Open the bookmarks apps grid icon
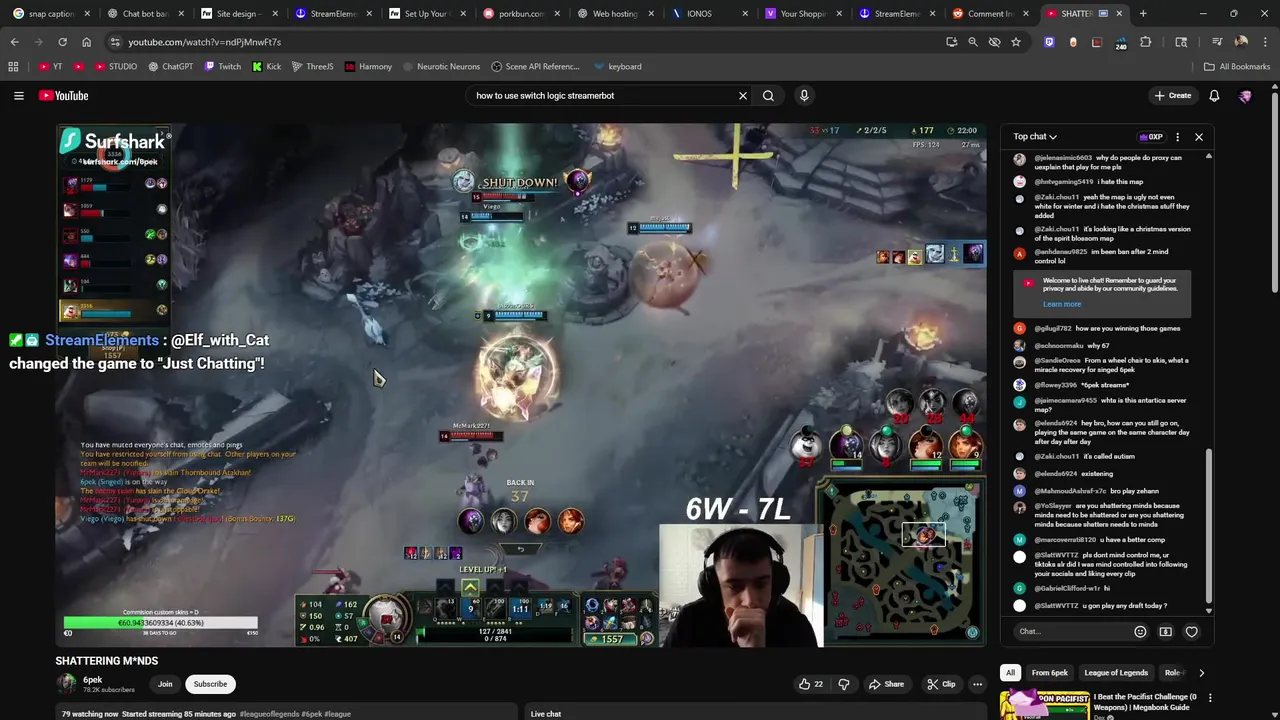Image resolution: width=1280 pixels, height=720 pixels. coord(13,66)
